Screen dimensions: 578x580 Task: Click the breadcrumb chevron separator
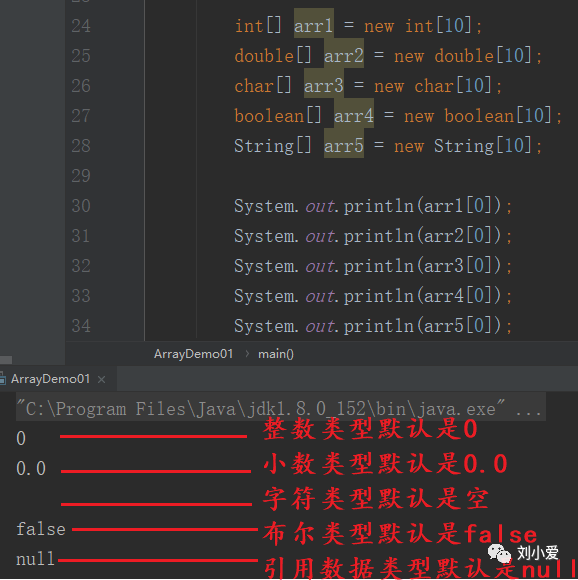pyautogui.click(x=247, y=354)
